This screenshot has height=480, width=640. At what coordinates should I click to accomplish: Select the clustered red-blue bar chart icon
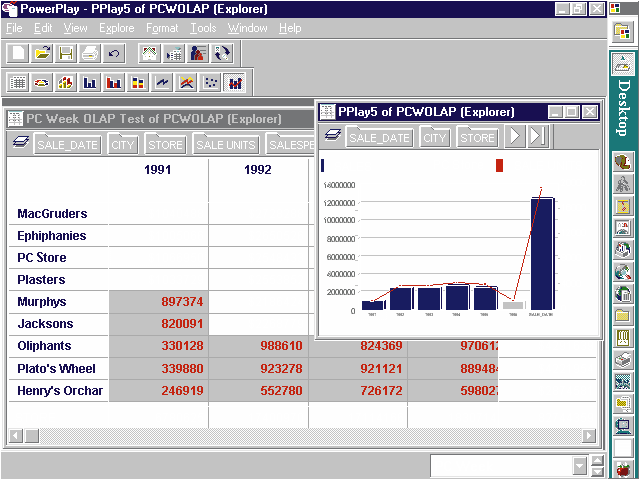coord(114,83)
